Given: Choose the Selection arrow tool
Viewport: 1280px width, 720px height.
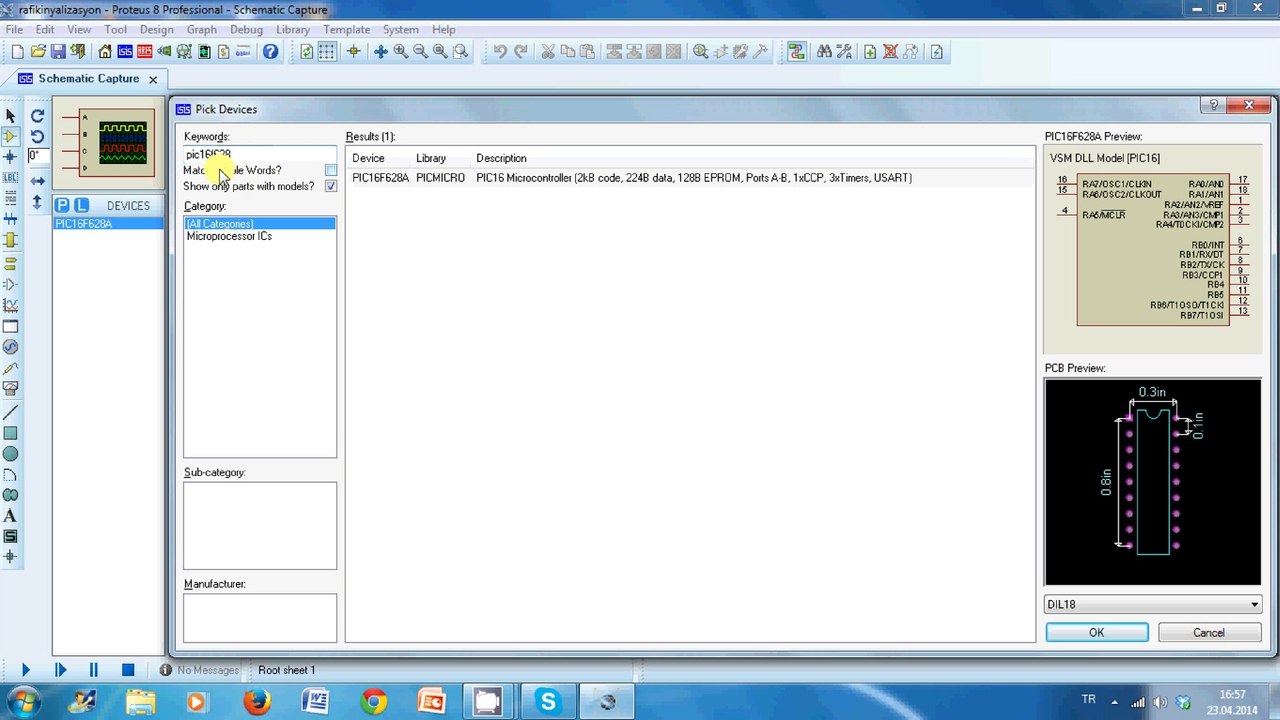Looking at the screenshot, I should [x=11, y=116].
